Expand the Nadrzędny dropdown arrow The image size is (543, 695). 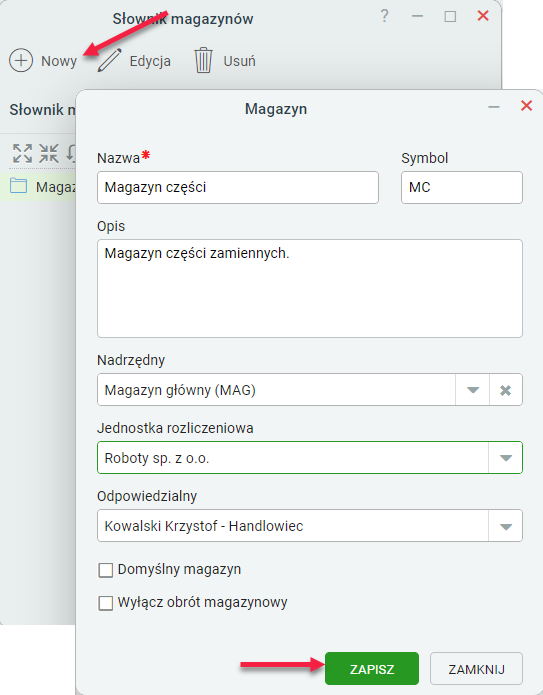coord(473,390)
